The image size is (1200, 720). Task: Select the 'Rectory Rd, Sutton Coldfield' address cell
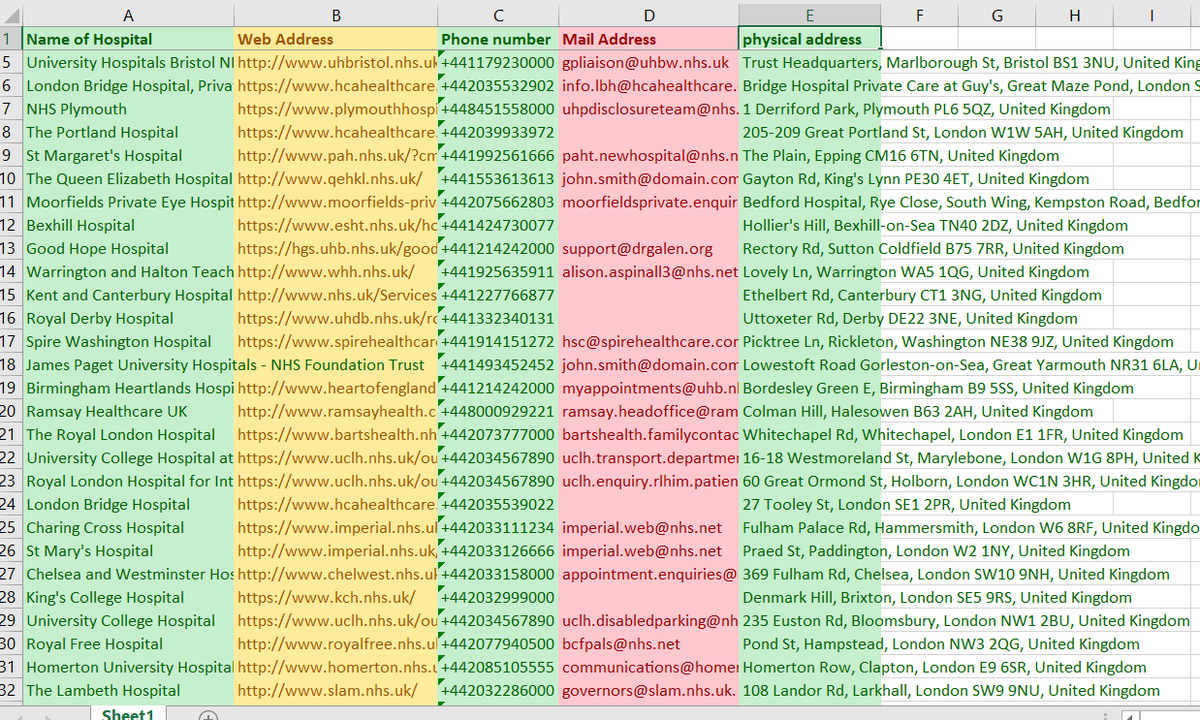810,248
